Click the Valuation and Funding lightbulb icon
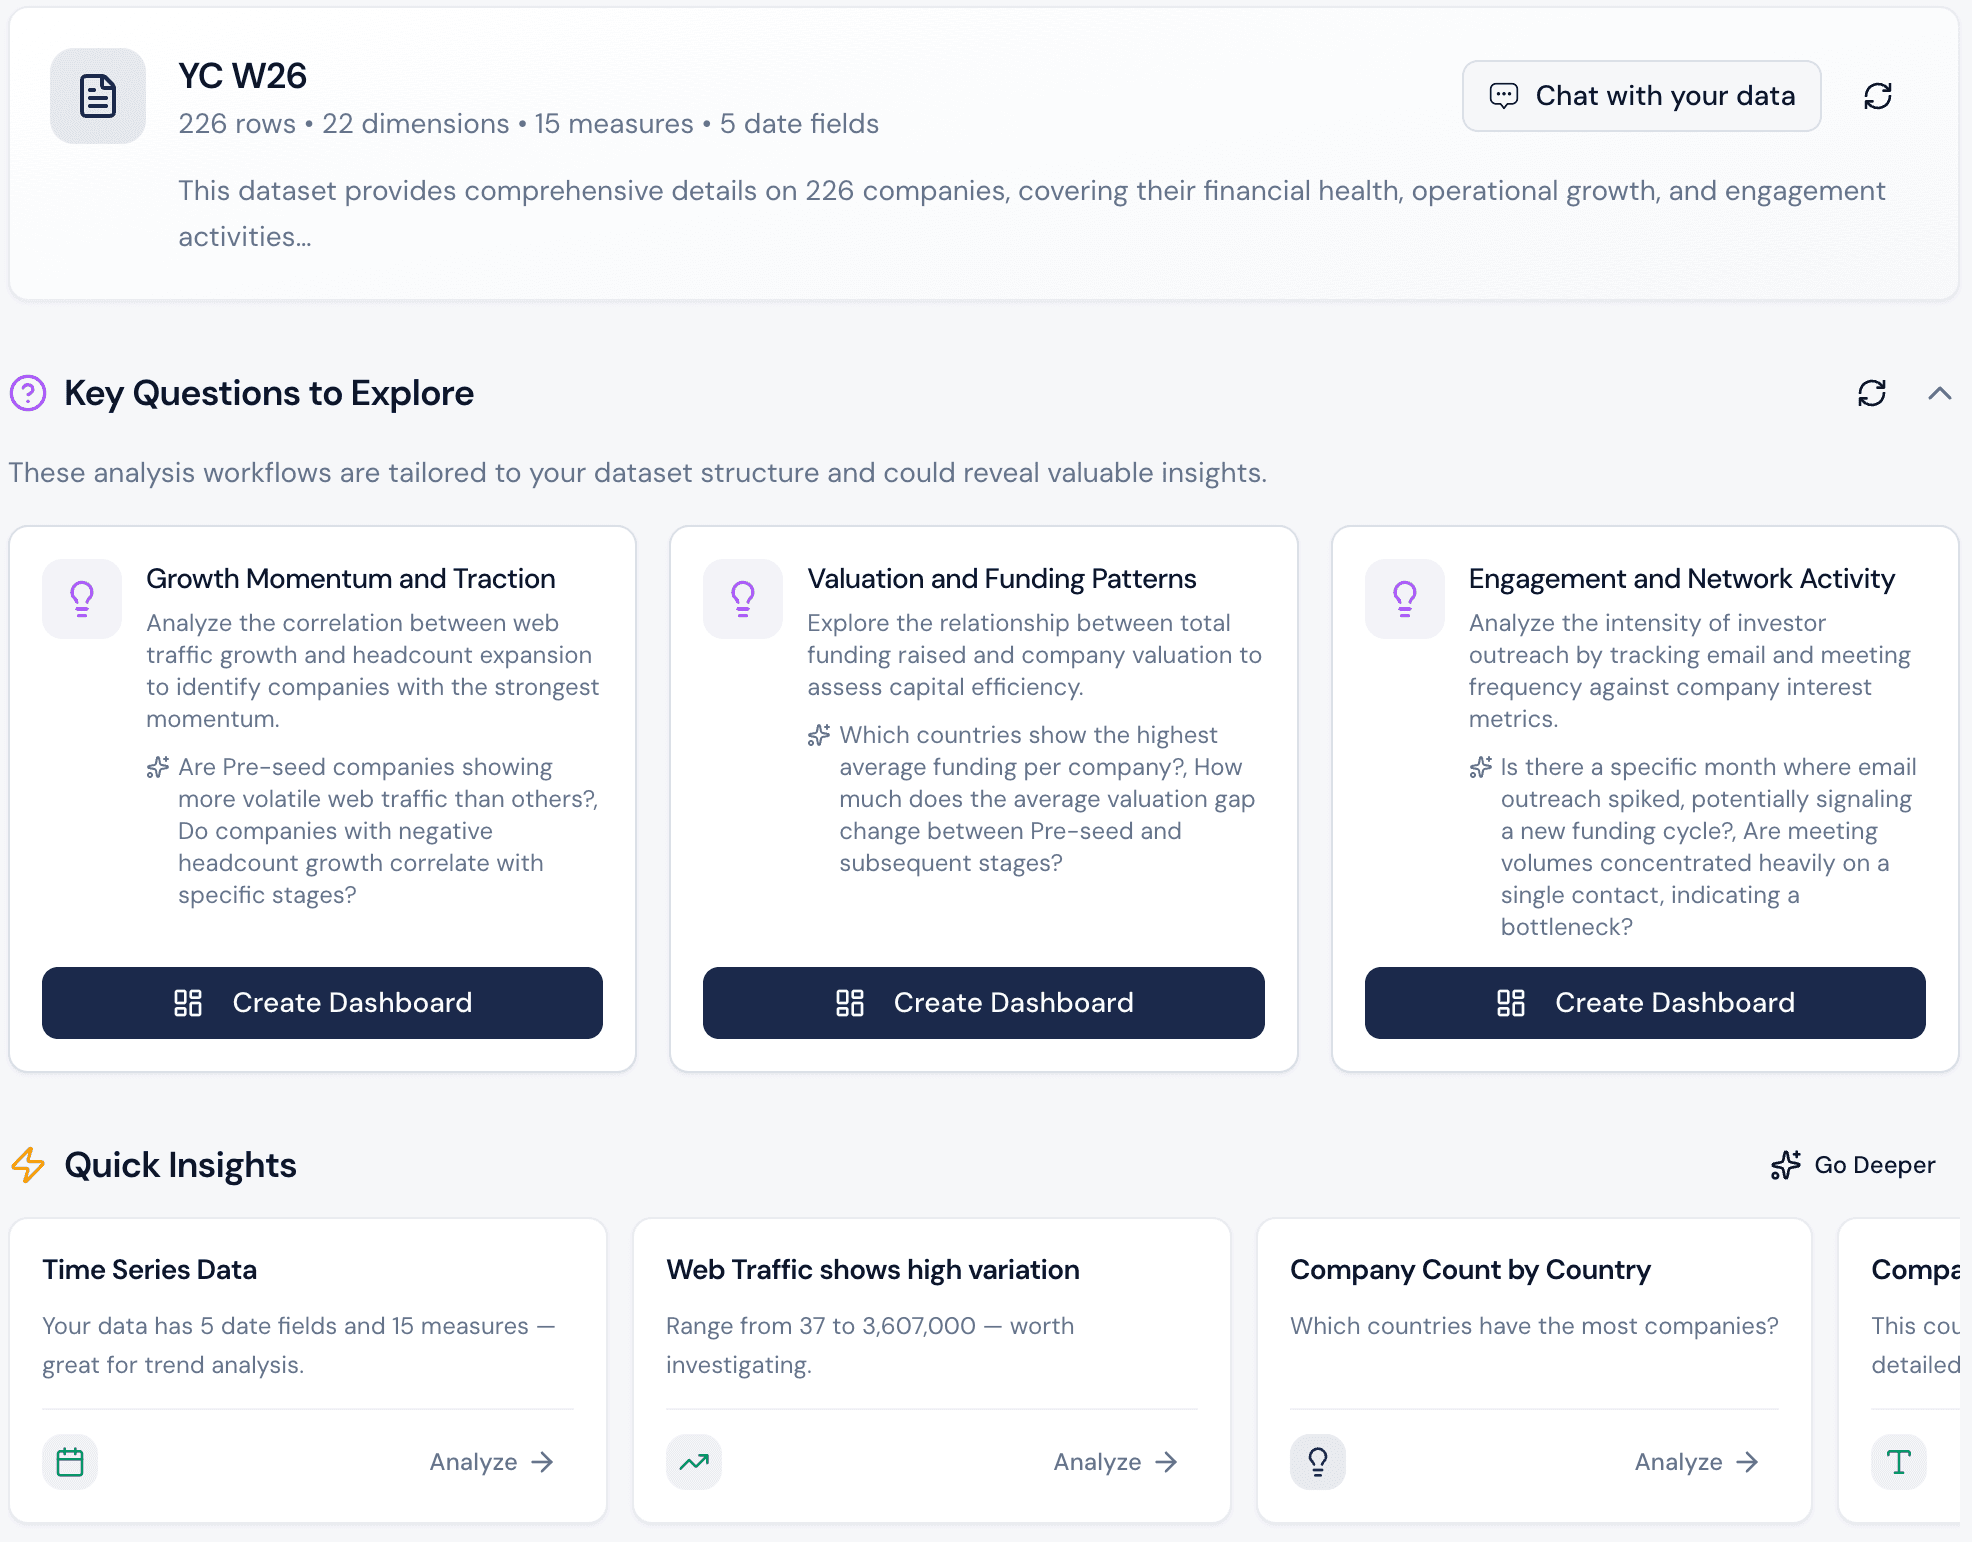The height and width of the screenshot is (1542, 1972). tap(743, 598)
